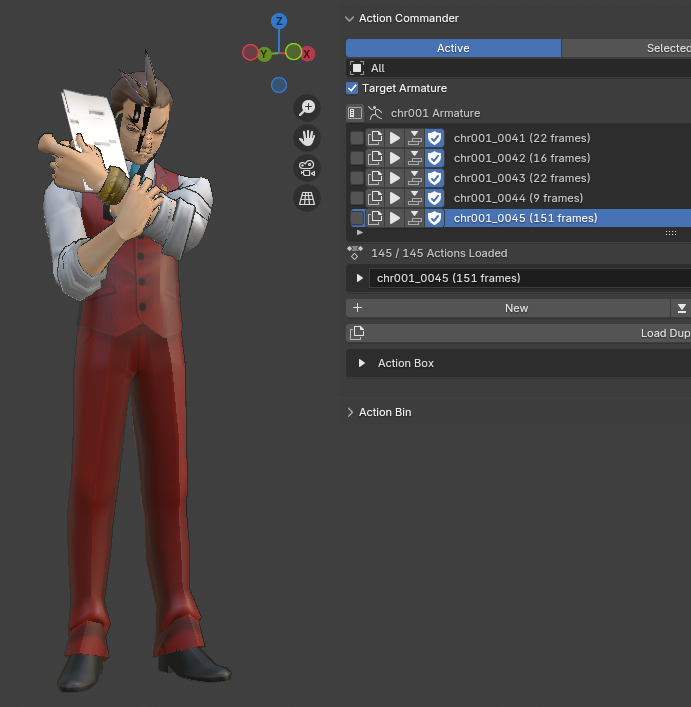Image resolution: width=691 pixels, height=707 pixels.
Task: Toggle fake user shield for chr001_0043
Action: click(435, 178)
